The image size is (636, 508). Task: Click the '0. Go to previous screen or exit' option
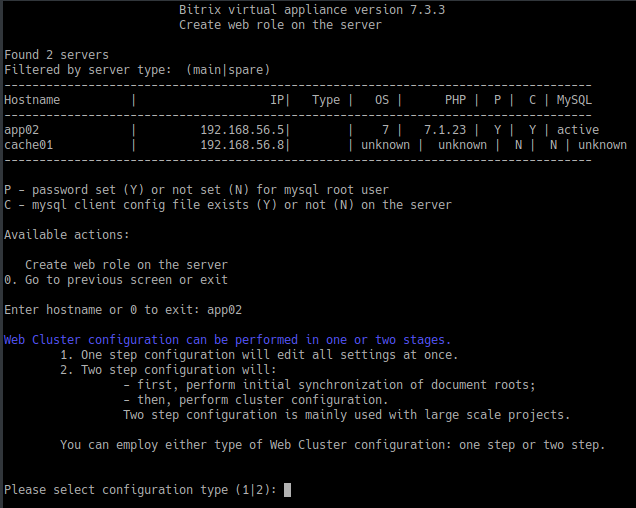(116, 280)
